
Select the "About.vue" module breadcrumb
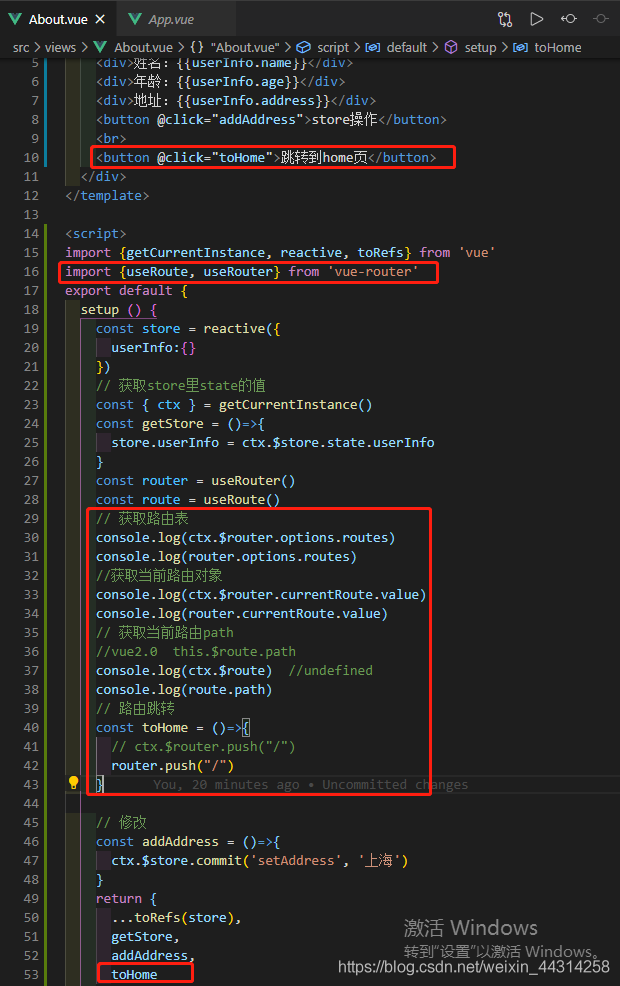[x=245, y=48]
